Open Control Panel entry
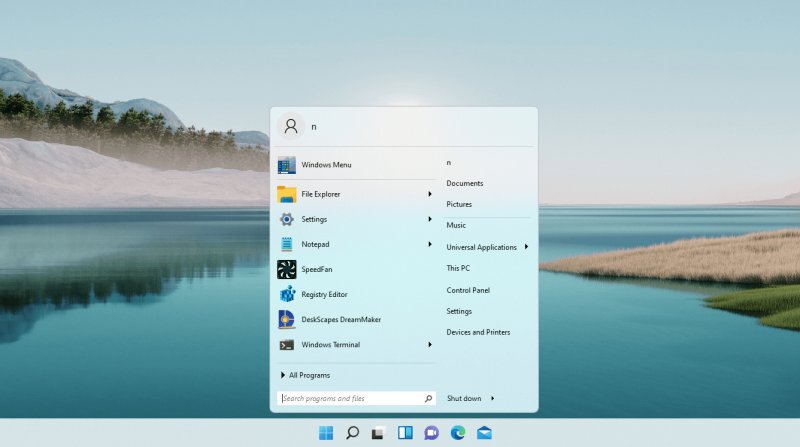This screenshot has width=800, height=447. pos(468,290)
